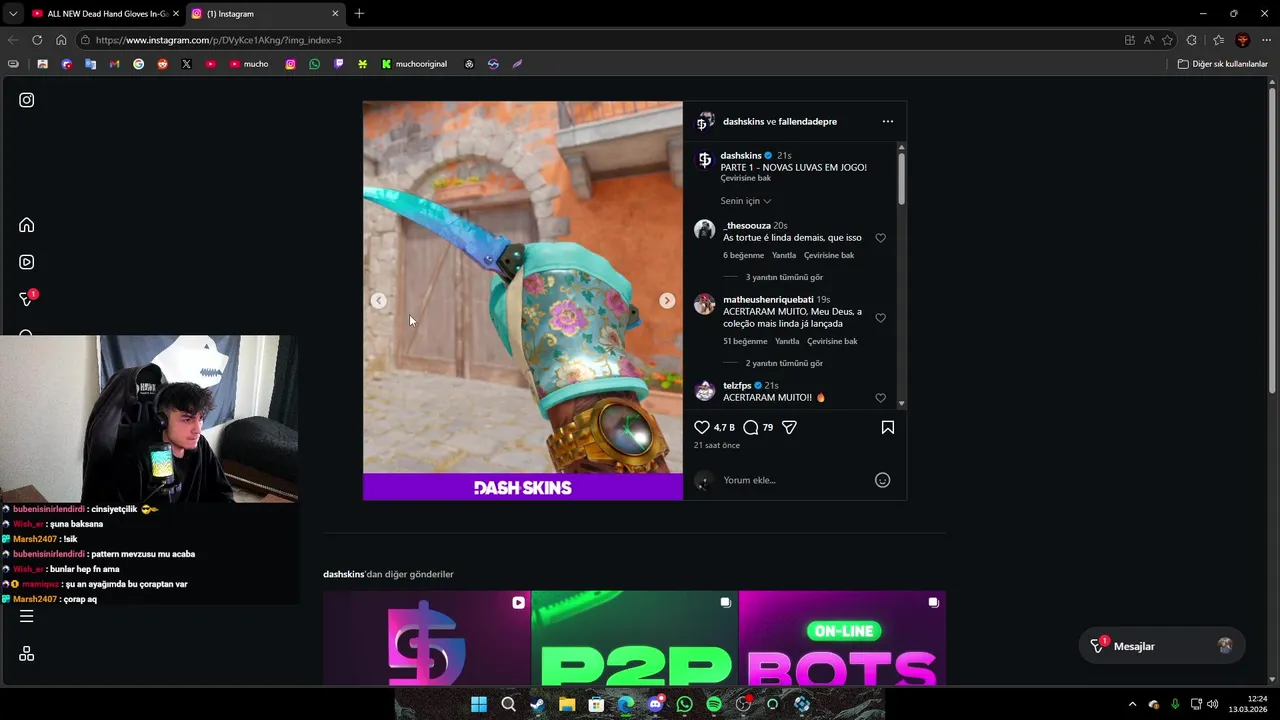This screenshot has width=1280, height=720.
Task: Open the hamburger More menu in sidebar
Action: tap(27, 616)
